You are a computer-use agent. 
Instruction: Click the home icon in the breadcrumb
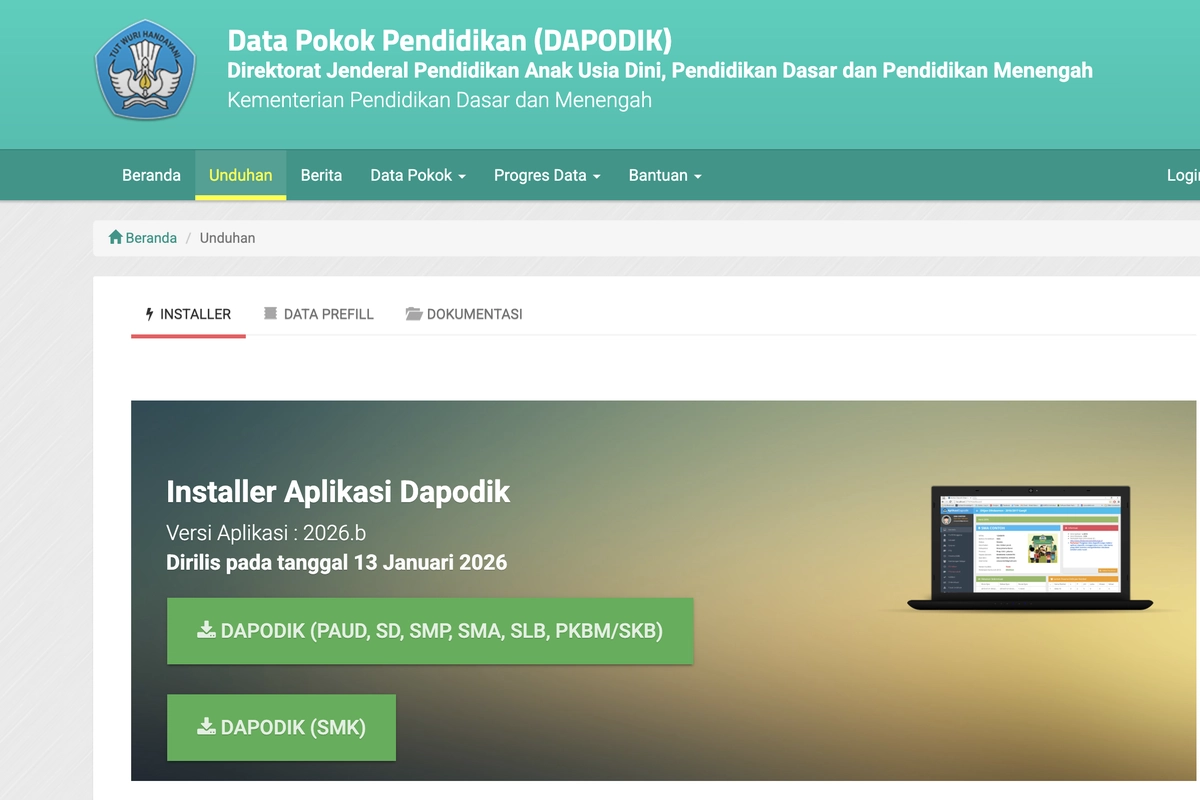113,237
